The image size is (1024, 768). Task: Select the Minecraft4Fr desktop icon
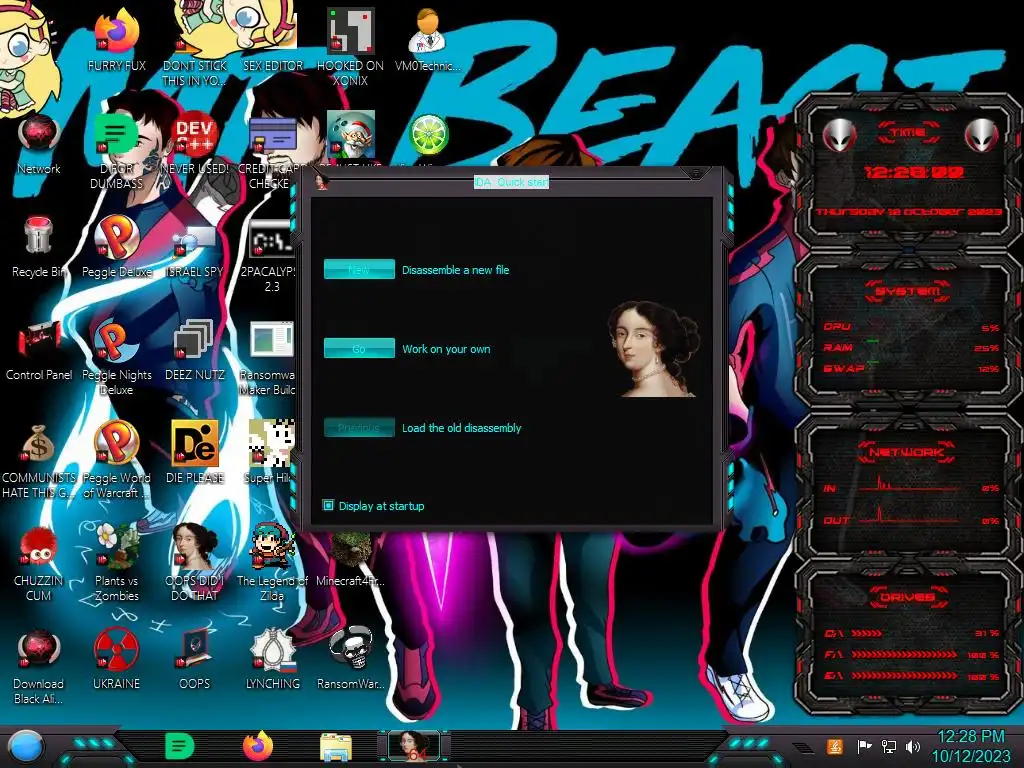pos(351,558)
